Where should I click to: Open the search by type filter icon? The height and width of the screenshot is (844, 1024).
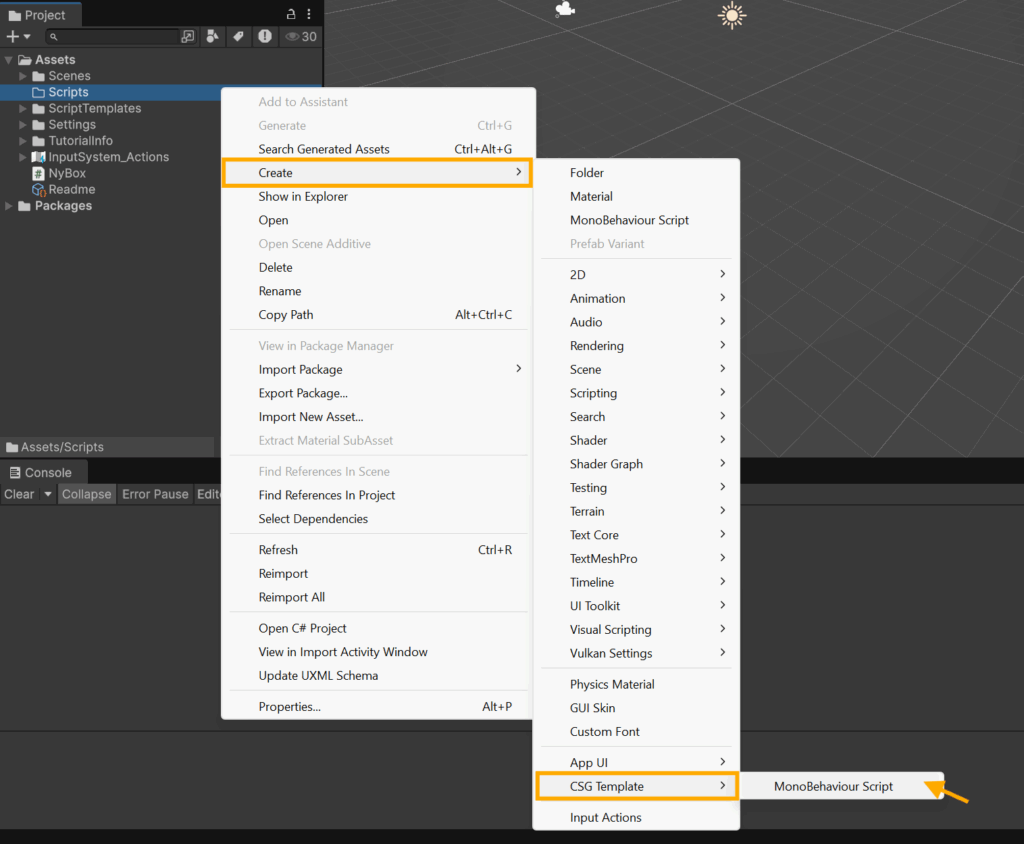click(212, 37)
